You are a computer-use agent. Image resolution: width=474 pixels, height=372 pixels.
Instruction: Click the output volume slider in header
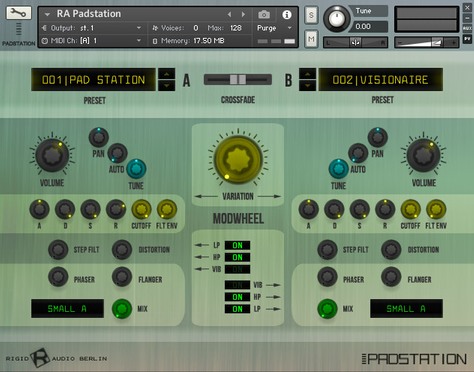pyautogui.click(x=427, y=42)
